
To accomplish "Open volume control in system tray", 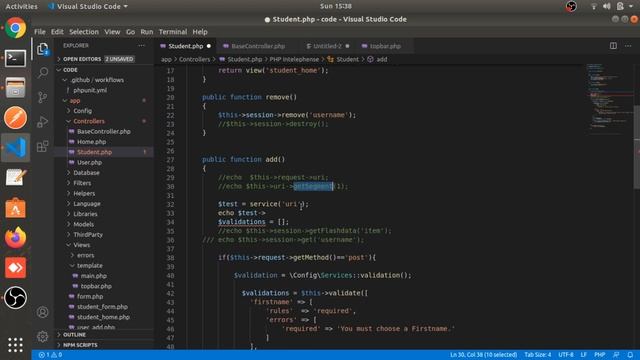I will 607,6.
